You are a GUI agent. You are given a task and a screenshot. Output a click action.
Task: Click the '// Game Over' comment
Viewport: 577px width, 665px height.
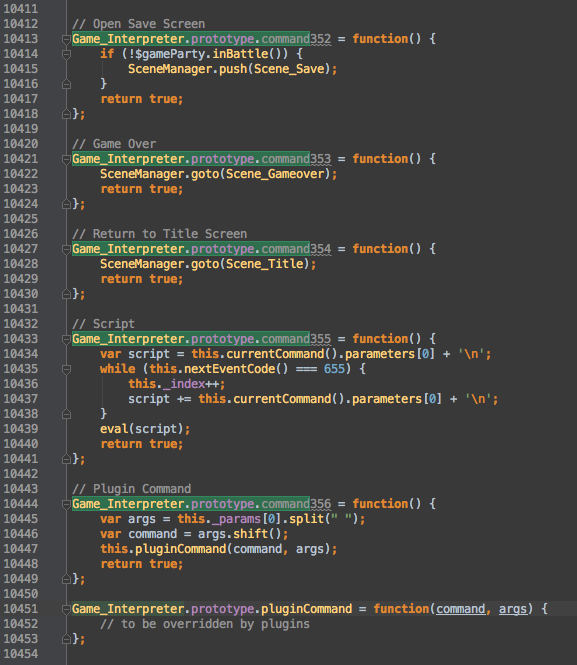click(x=114, y=144)
